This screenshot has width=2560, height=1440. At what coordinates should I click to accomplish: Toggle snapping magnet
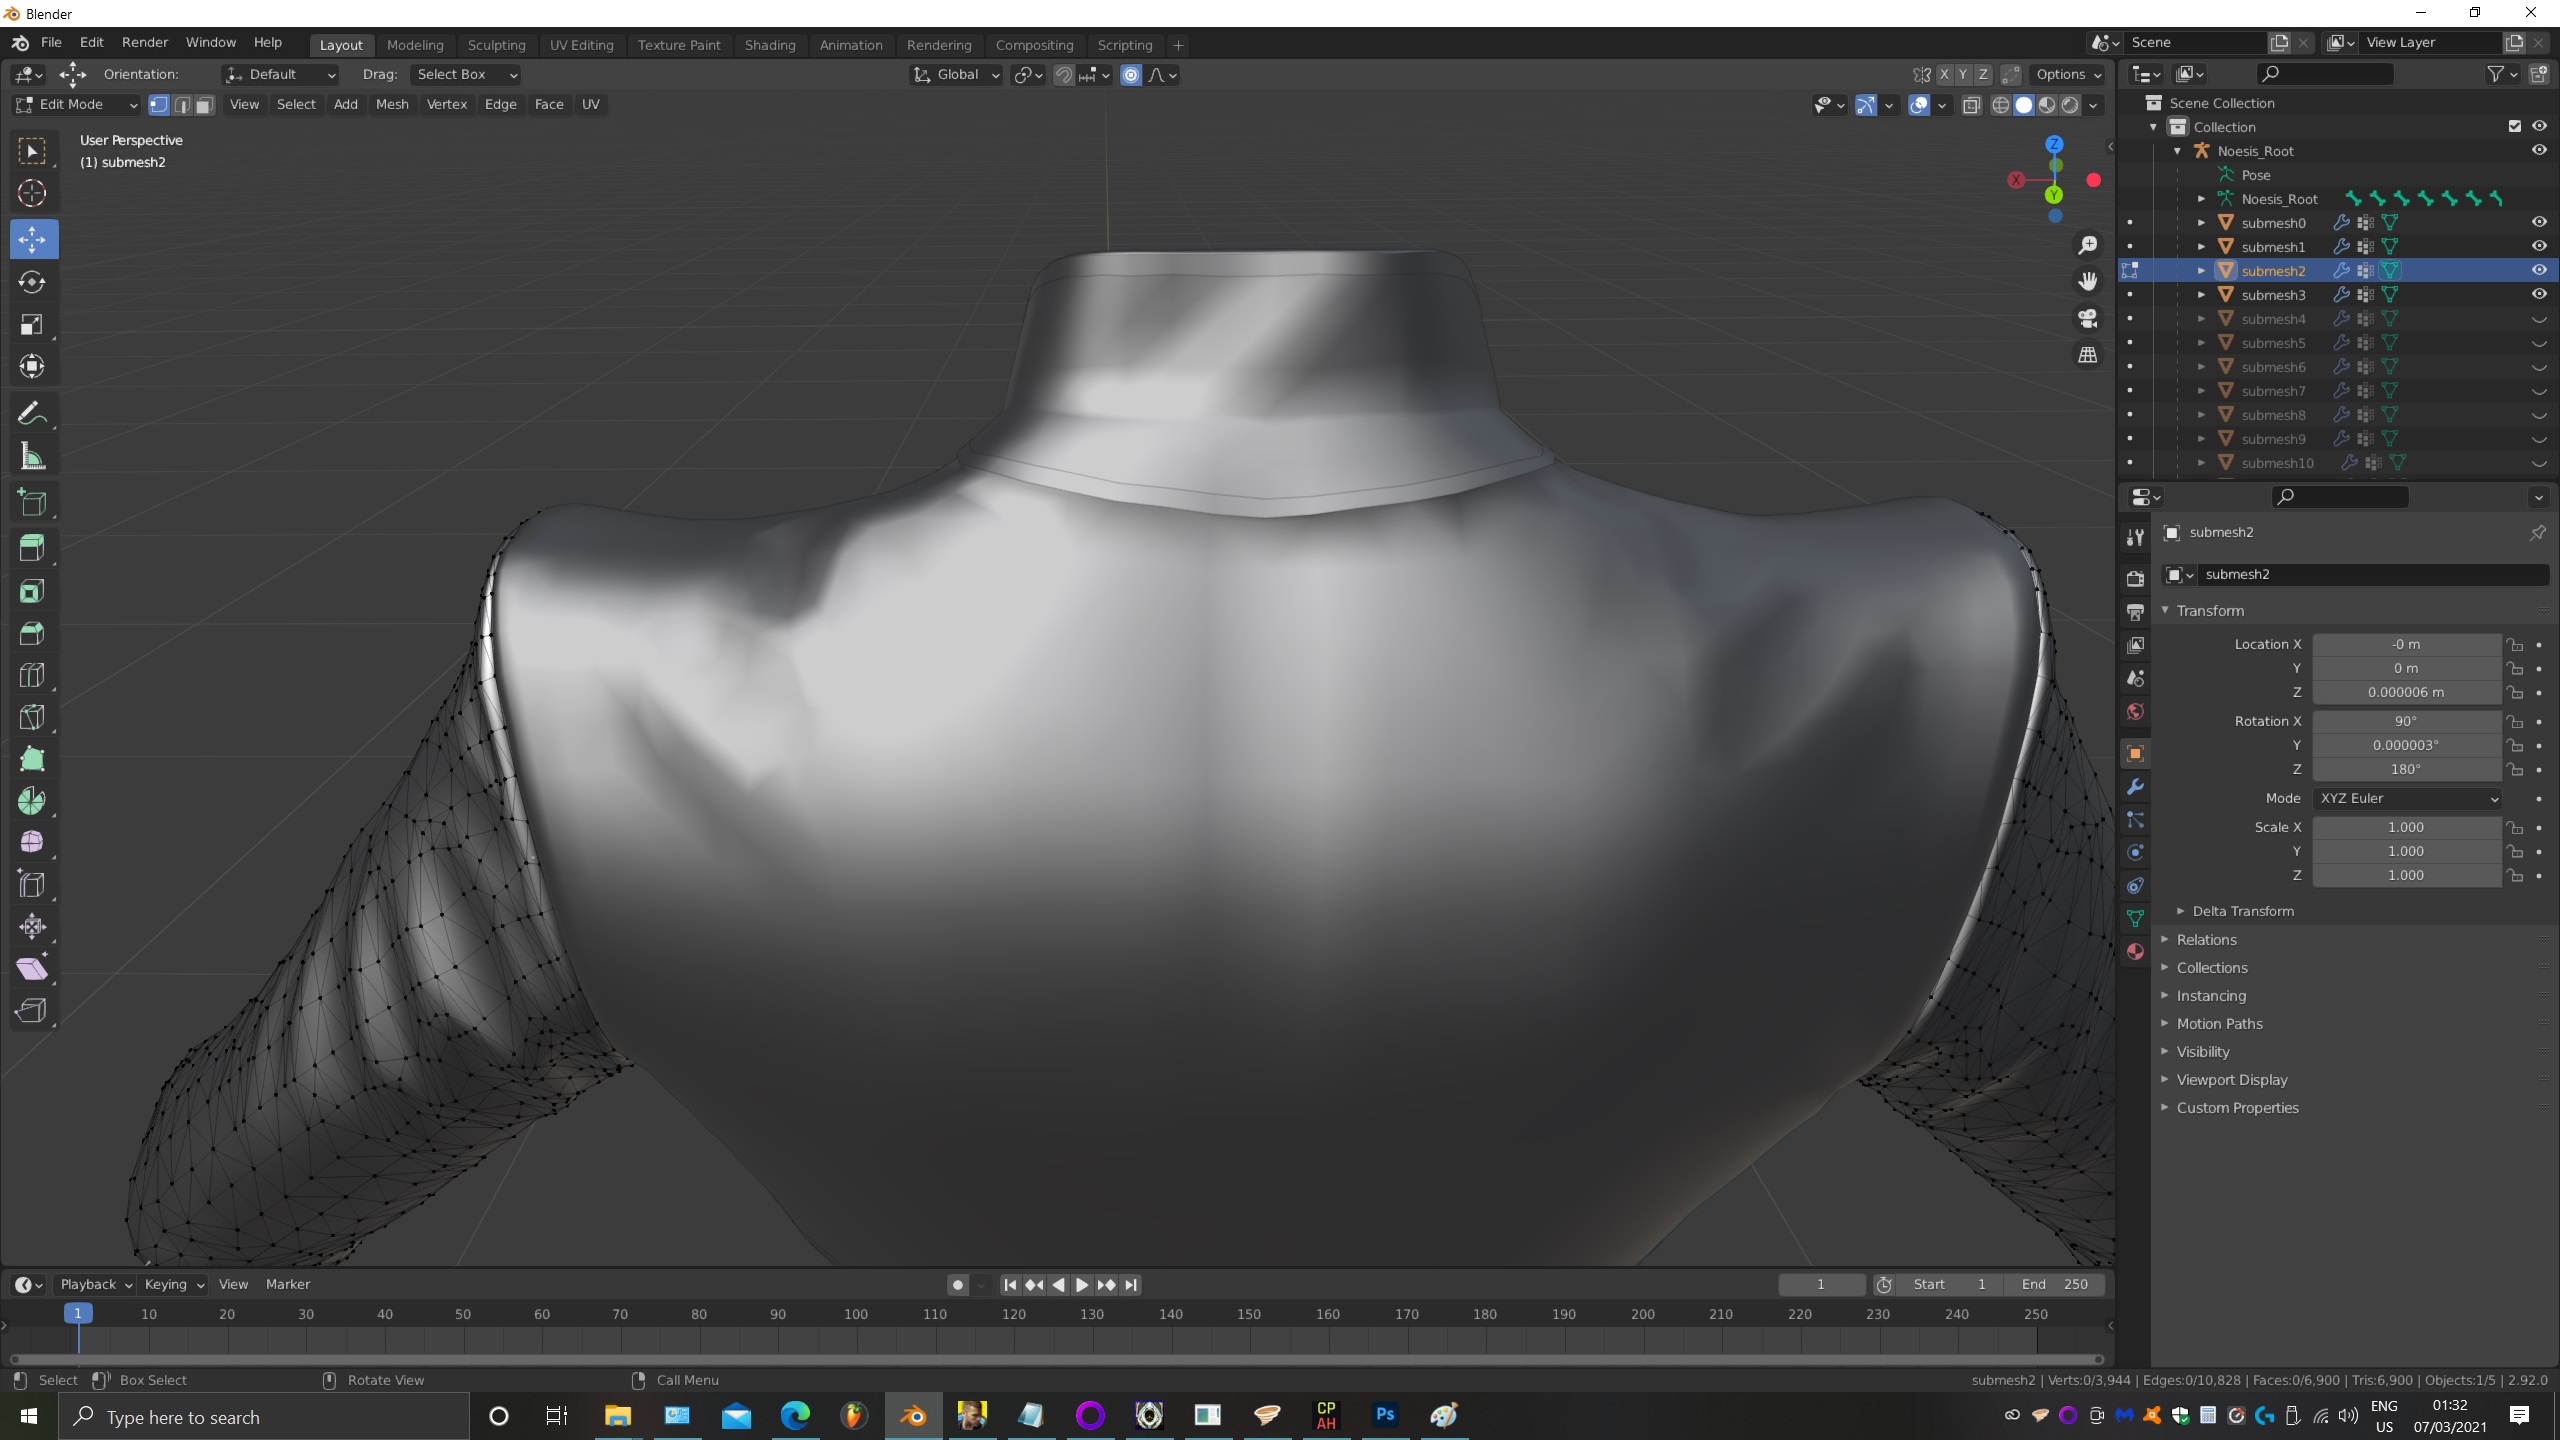tap(1064, 75)
